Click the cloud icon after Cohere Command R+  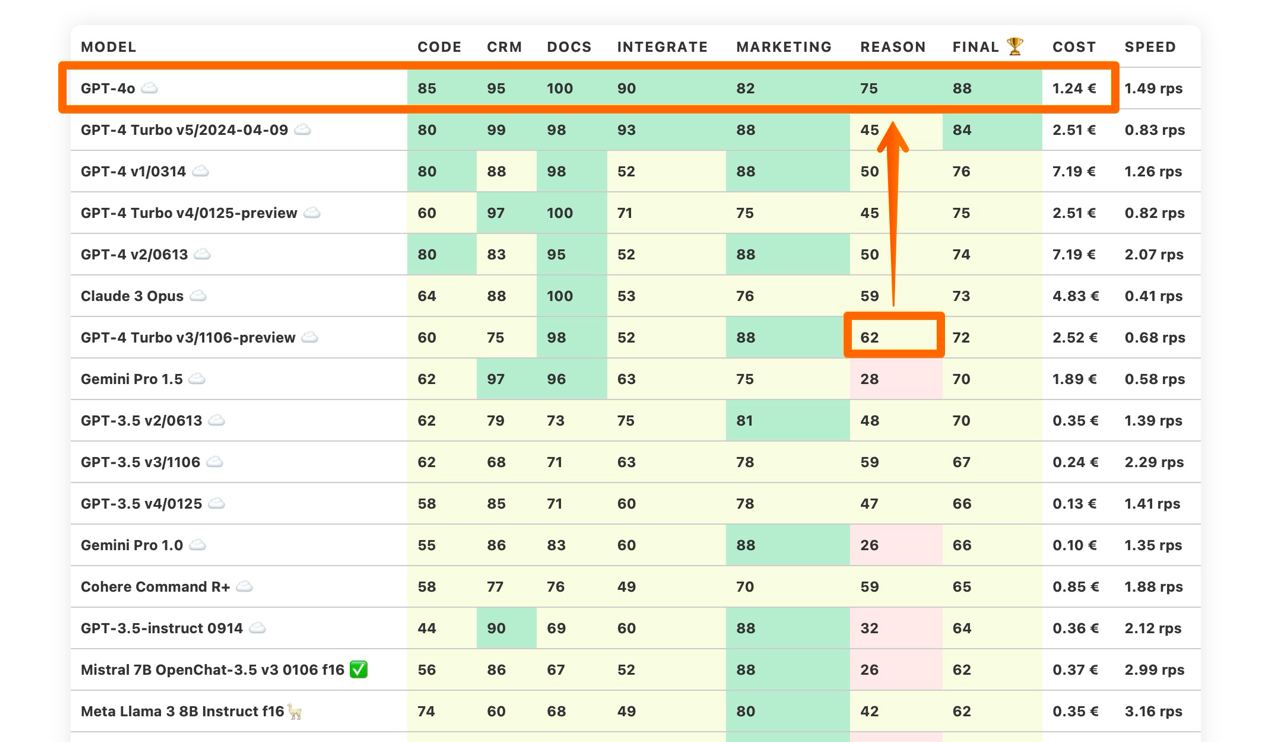click(x=244, y=586)
